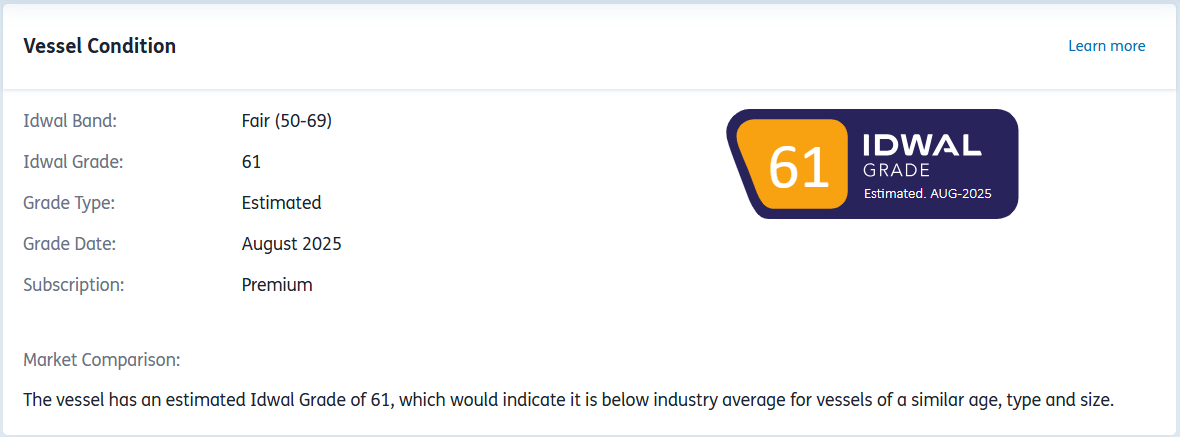The height and width of the screenshot is (437, 1180).
Task: Click the Grade Date label
Action: [69, 244]
